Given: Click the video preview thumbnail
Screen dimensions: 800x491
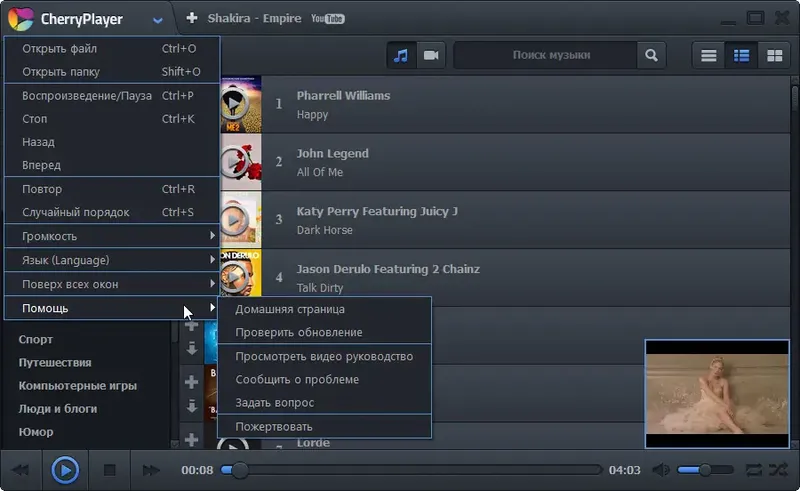Looking at the screenshot, I should click(717, 394).
